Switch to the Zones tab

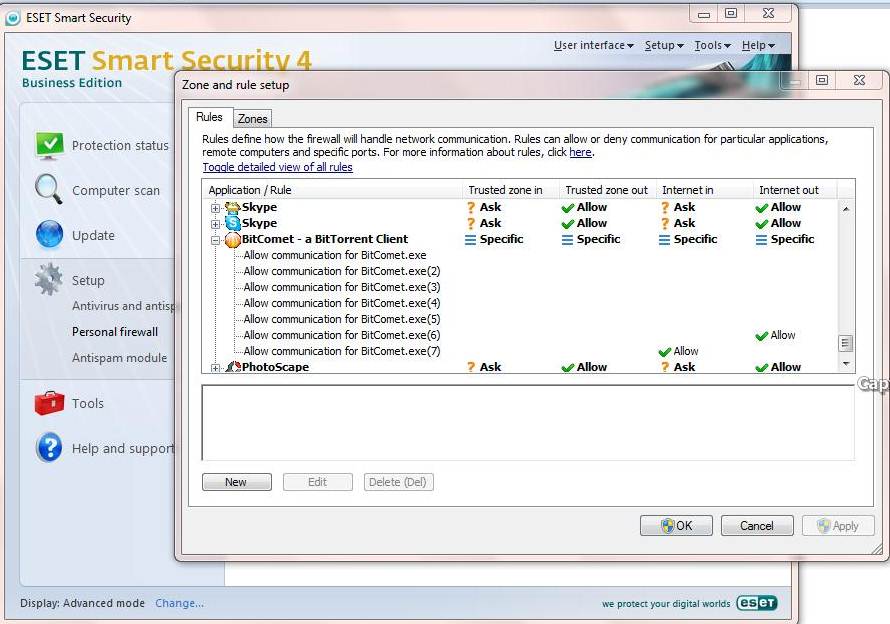coord(253,119)
